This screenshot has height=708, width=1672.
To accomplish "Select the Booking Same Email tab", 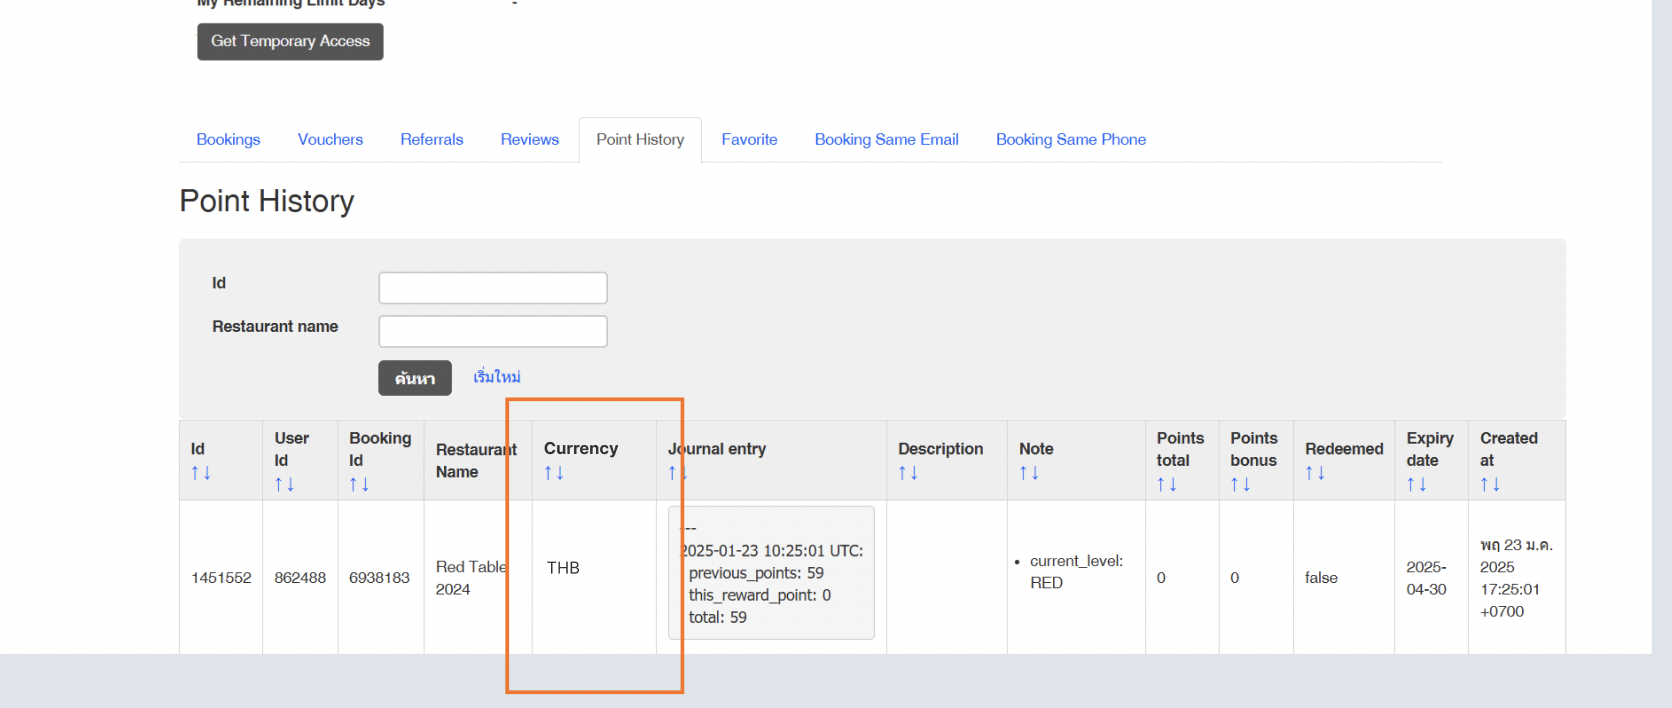I will tap(886, 140).
